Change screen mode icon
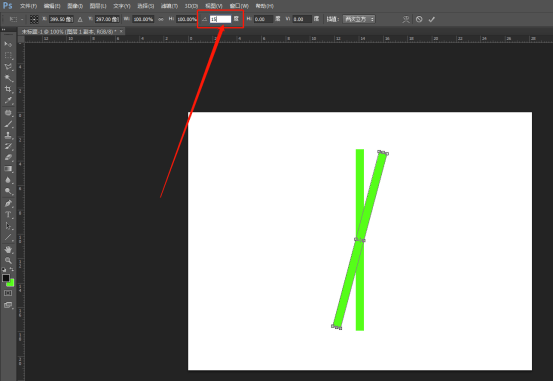The width and height of the screenshot is (554, 381). point(8,305)
